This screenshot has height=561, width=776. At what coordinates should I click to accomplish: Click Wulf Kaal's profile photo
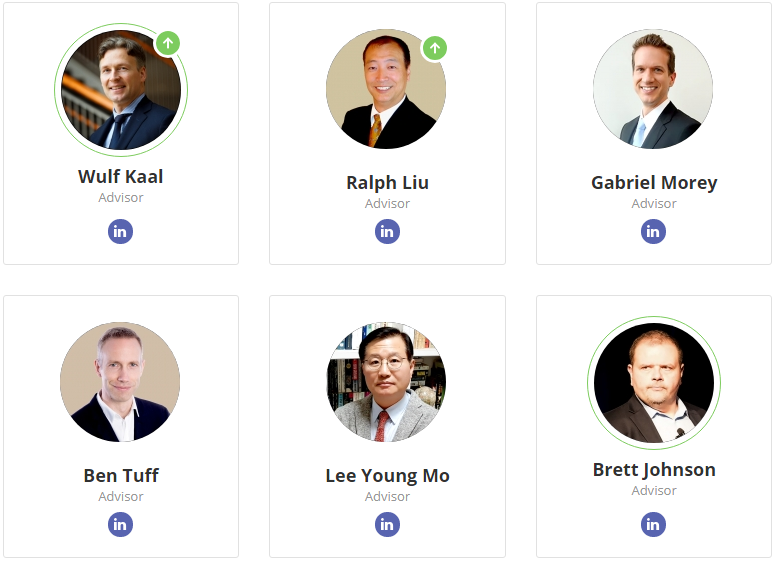121,90
